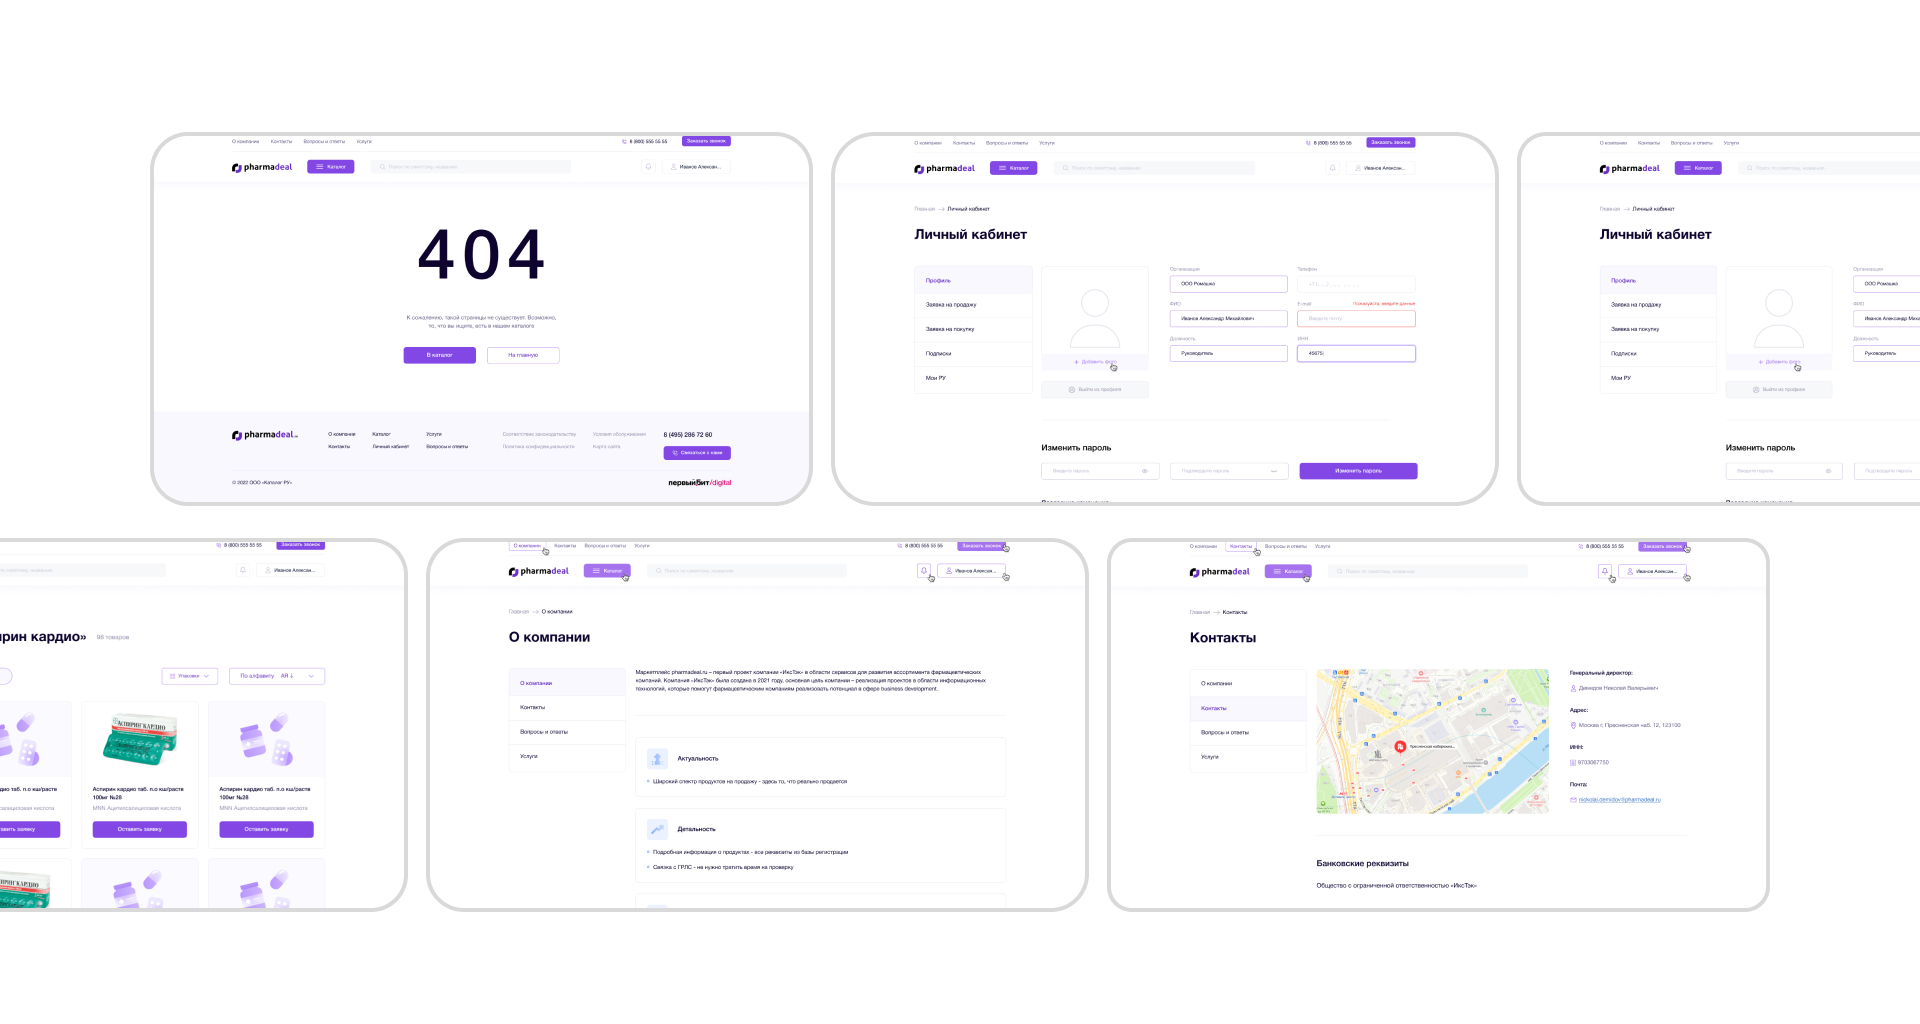Click the Детальность chart icon
The height and width of the screenshot is (1024, 1920).
point(657,829)
